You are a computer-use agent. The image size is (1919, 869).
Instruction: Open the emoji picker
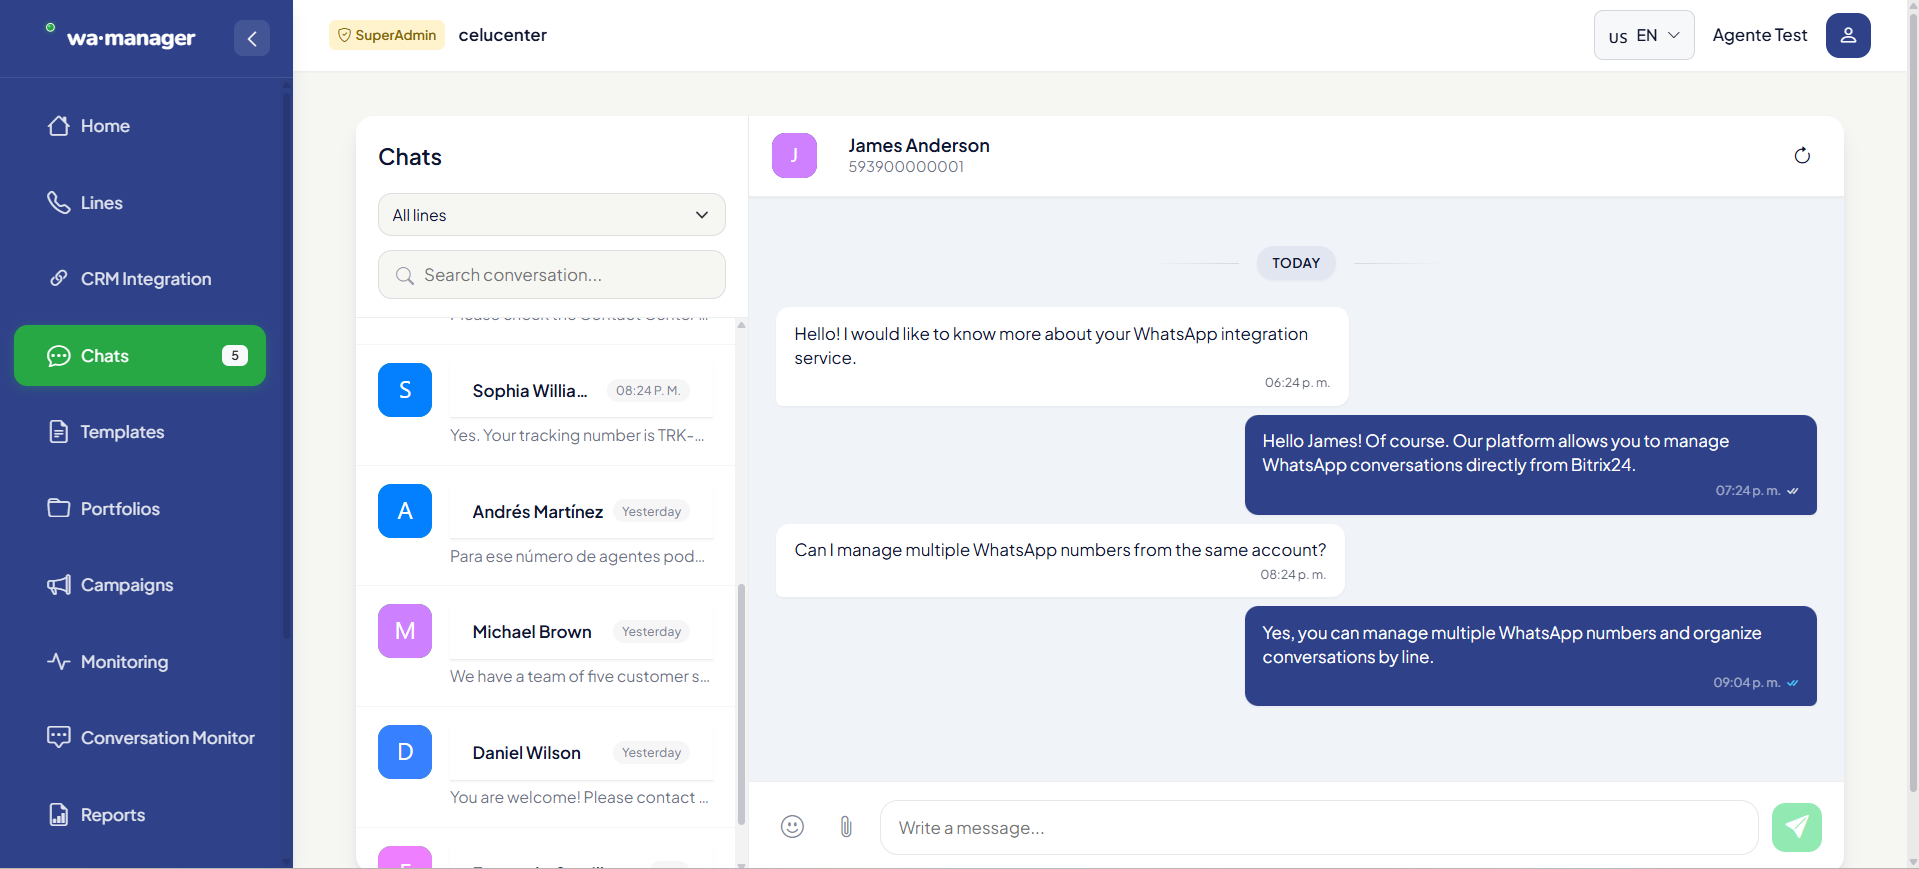pos(792,827)
